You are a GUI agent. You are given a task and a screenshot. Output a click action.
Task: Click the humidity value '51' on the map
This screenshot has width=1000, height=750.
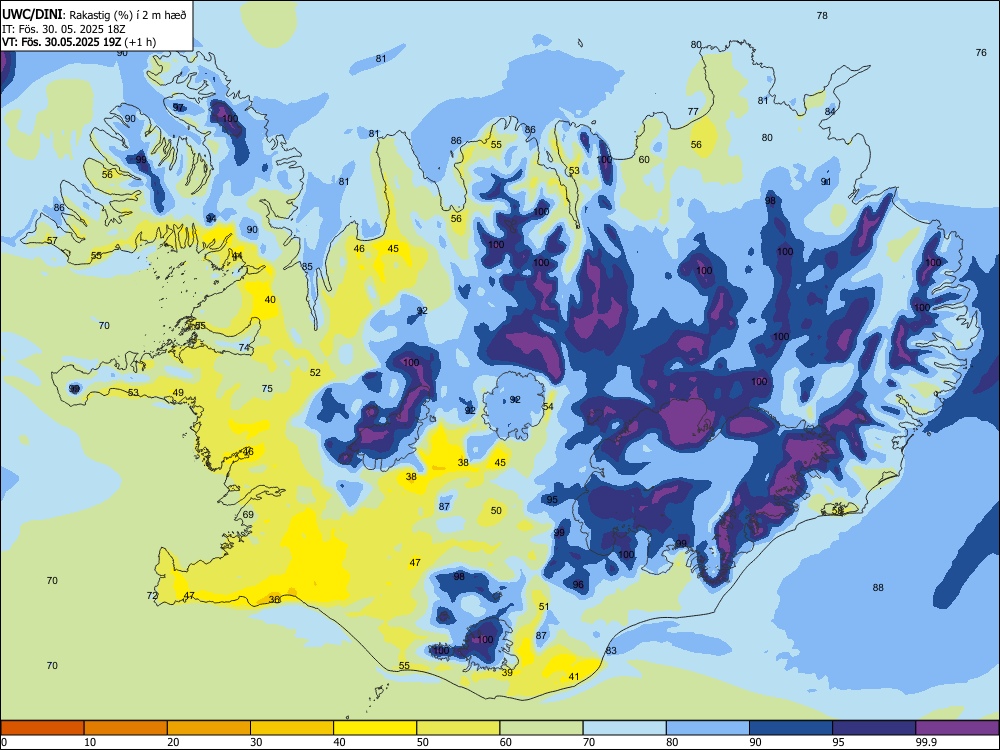(543, 607)
